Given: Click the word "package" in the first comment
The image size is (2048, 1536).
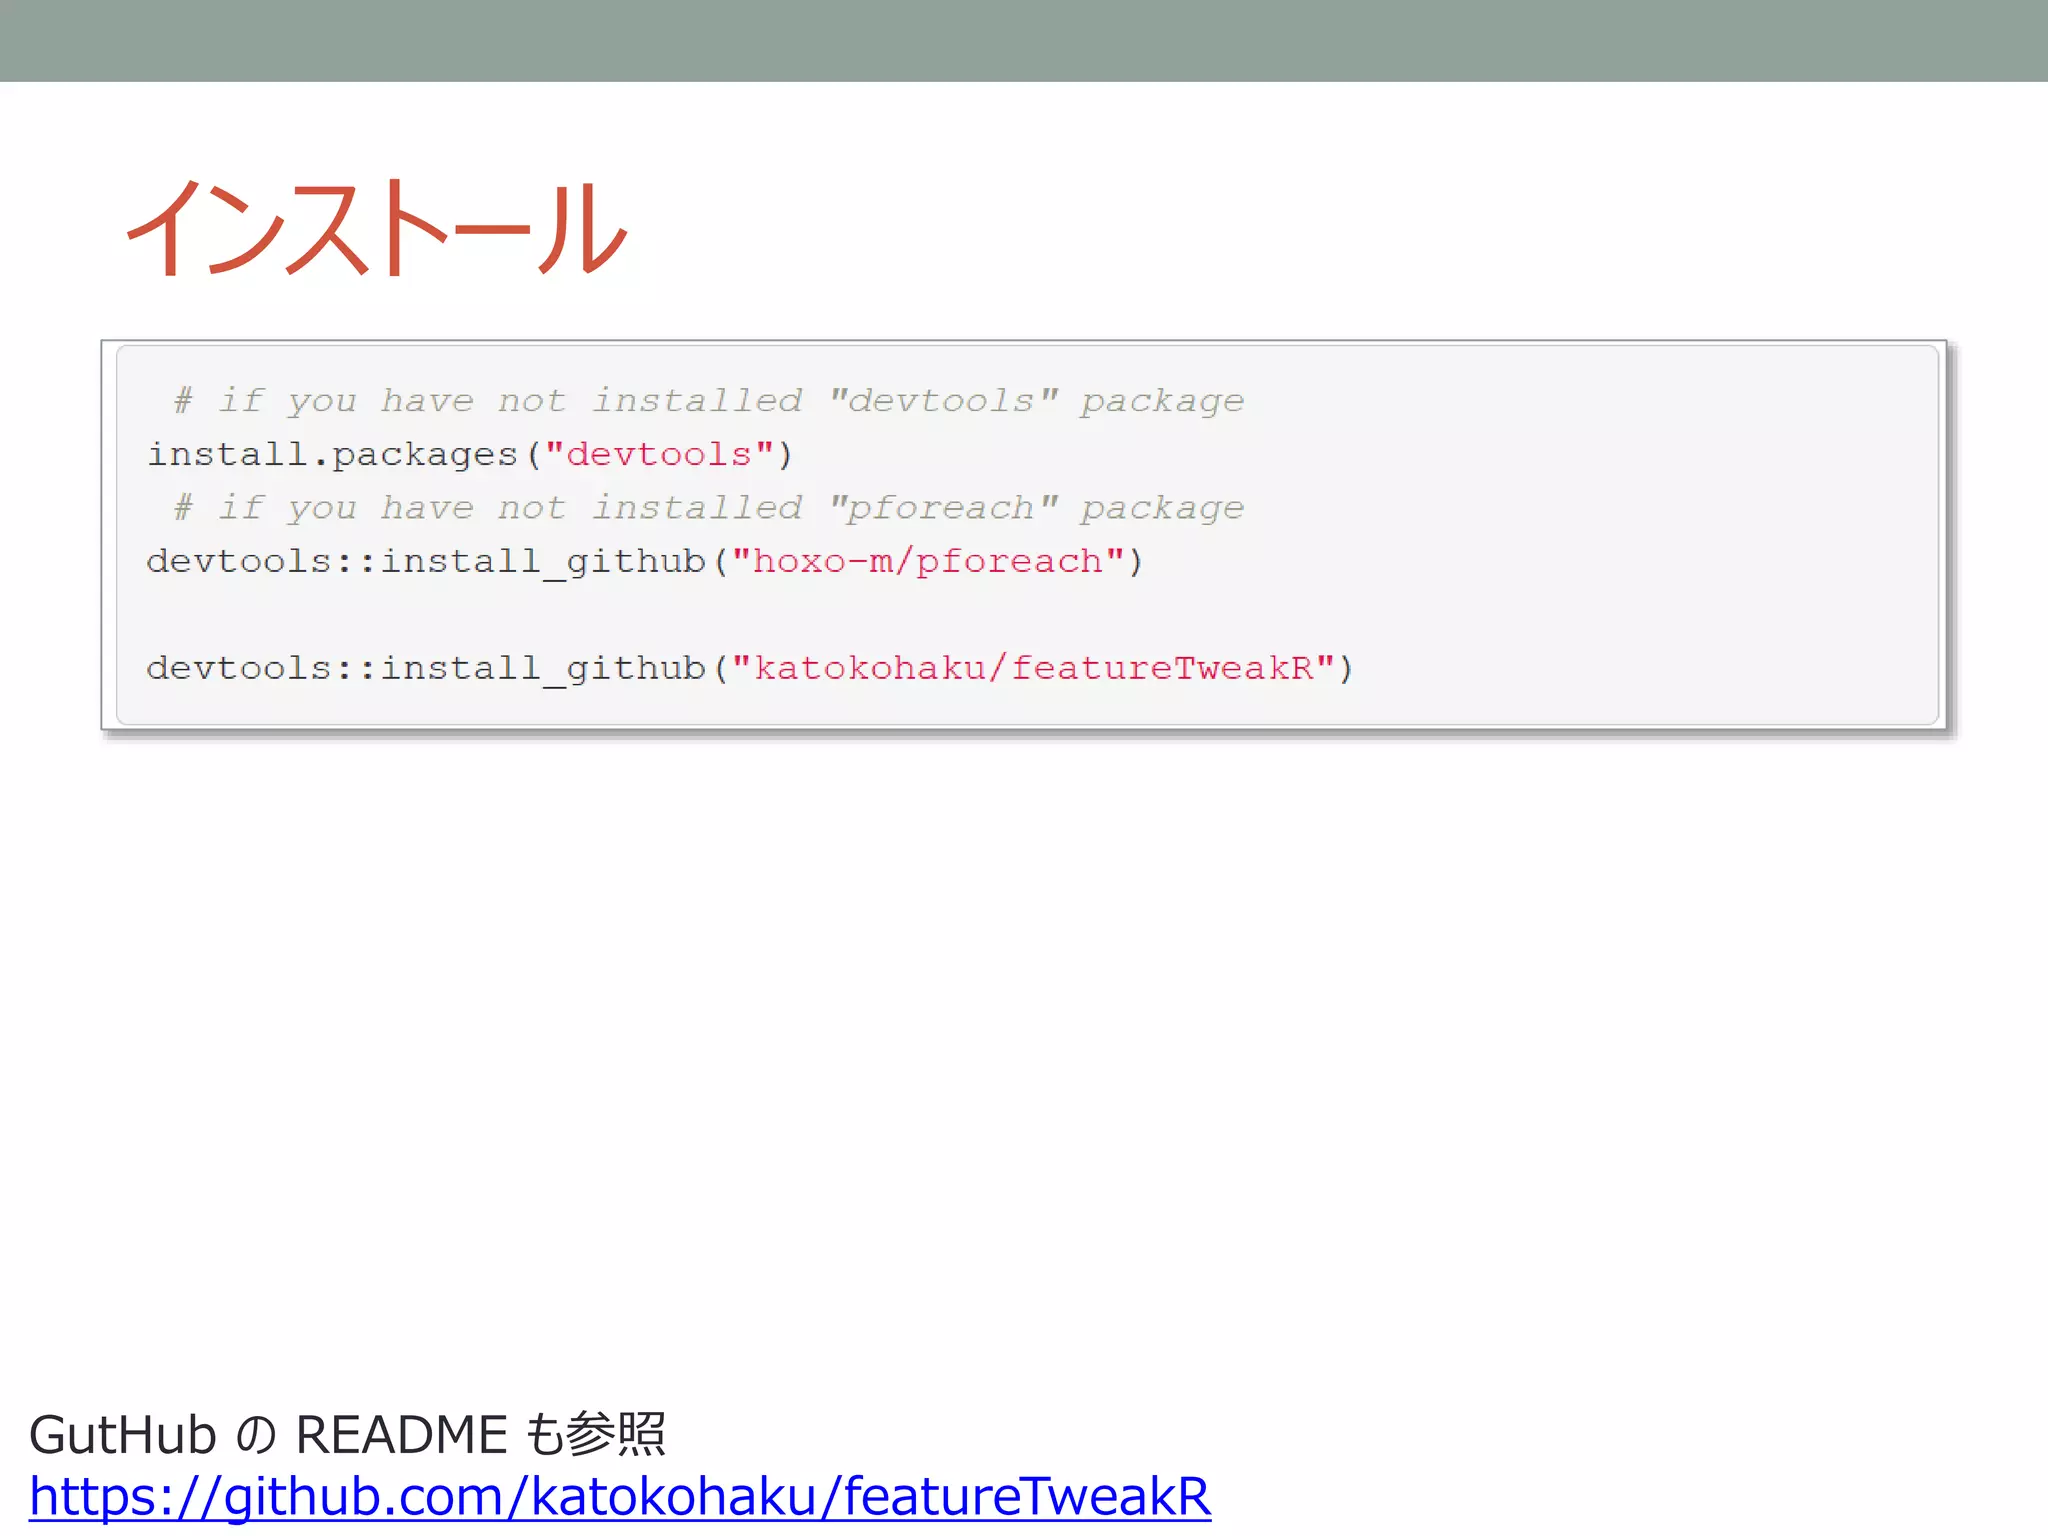Looking at the screenshot, I should pos(1162,401).
